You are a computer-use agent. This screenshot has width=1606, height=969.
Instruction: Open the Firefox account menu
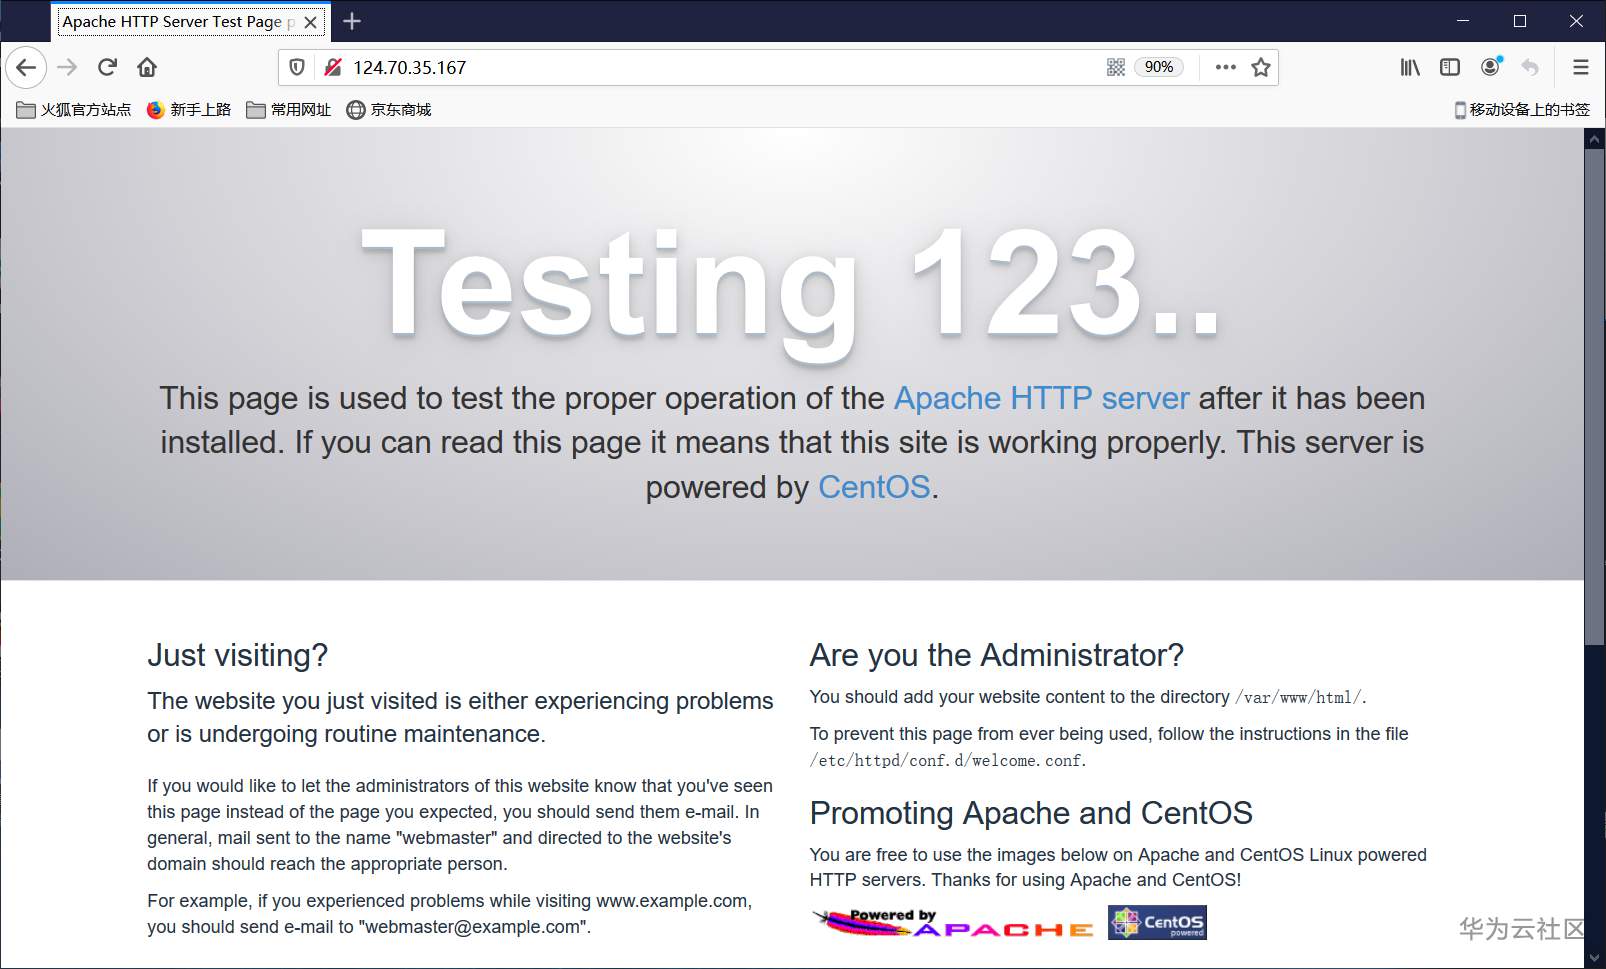[1491, 67]
